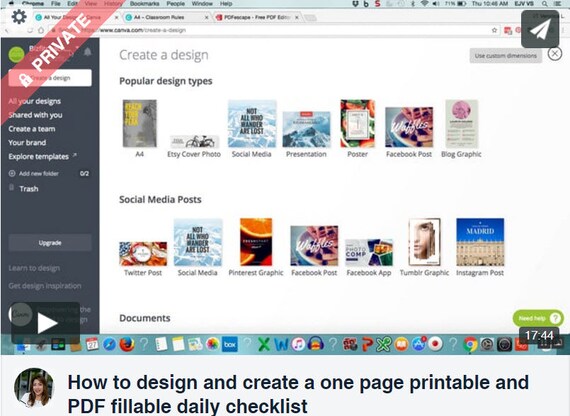This screenshot has height=416, width=570.
Task: Open the notifications bell icon
Action: 88,52
